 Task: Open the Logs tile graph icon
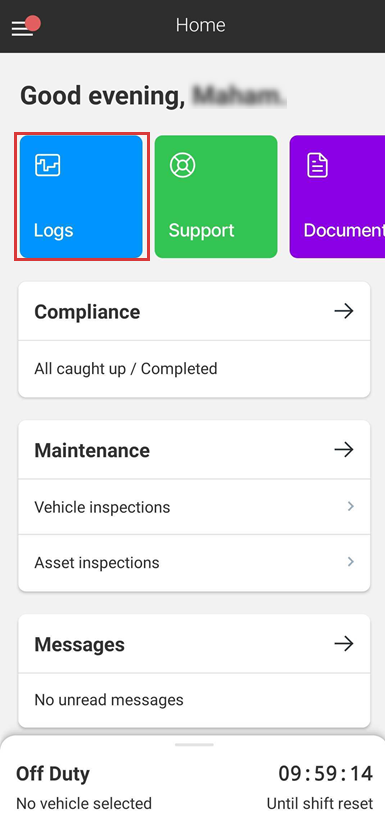[48, 165]
